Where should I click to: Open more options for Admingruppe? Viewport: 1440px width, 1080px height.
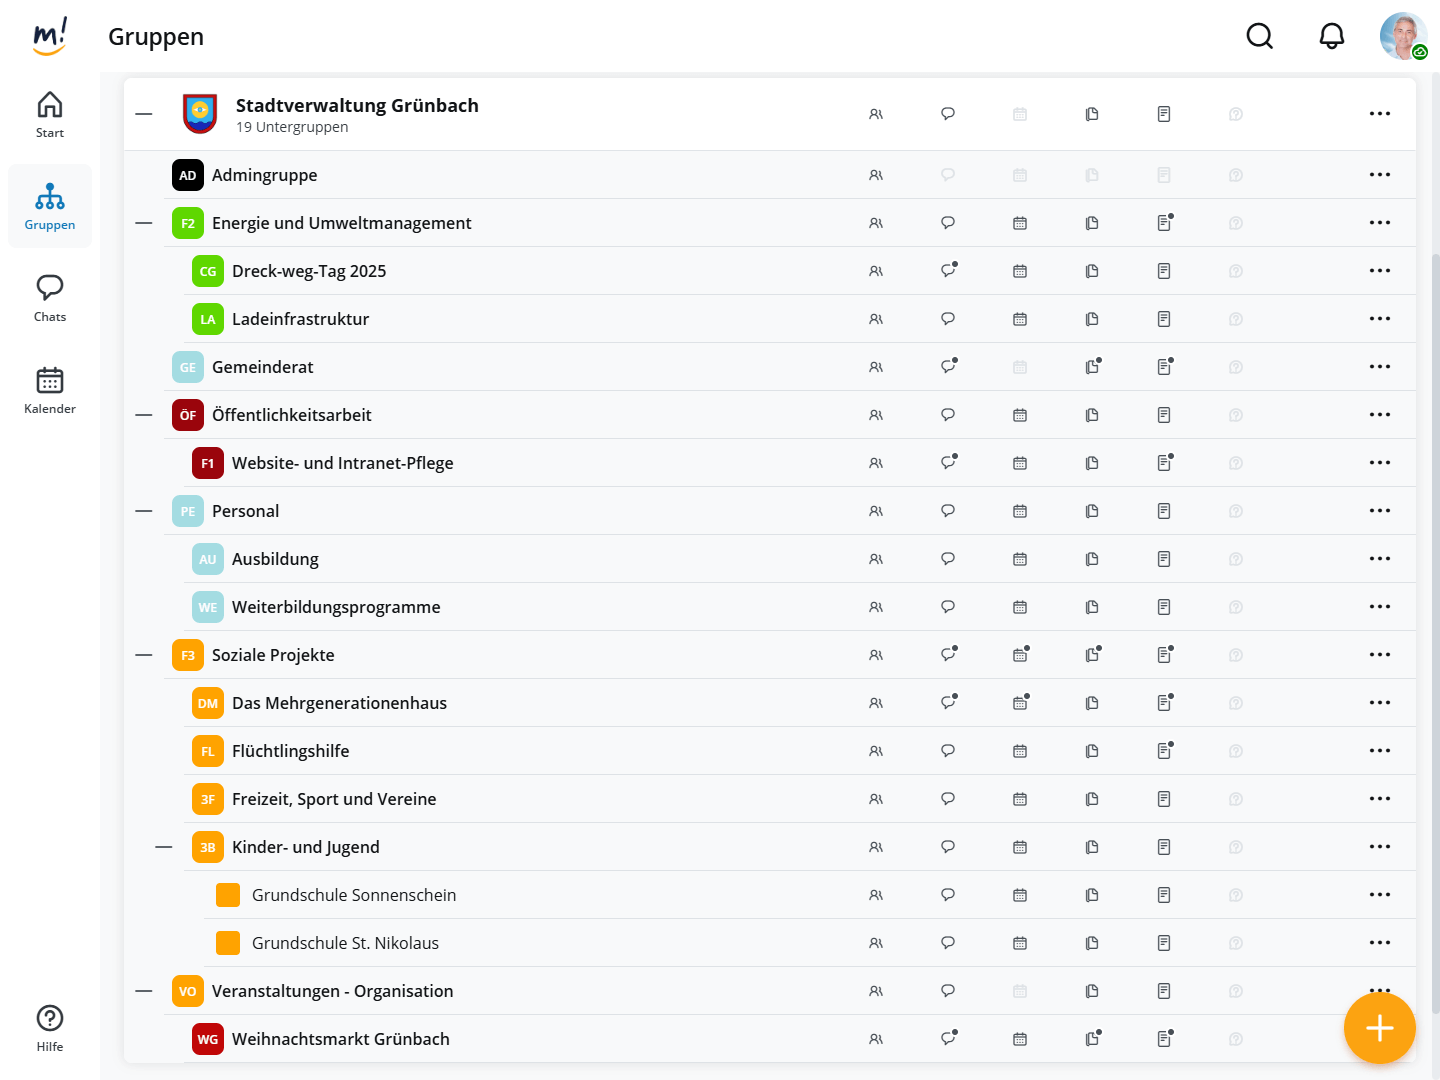point(1380,175)
